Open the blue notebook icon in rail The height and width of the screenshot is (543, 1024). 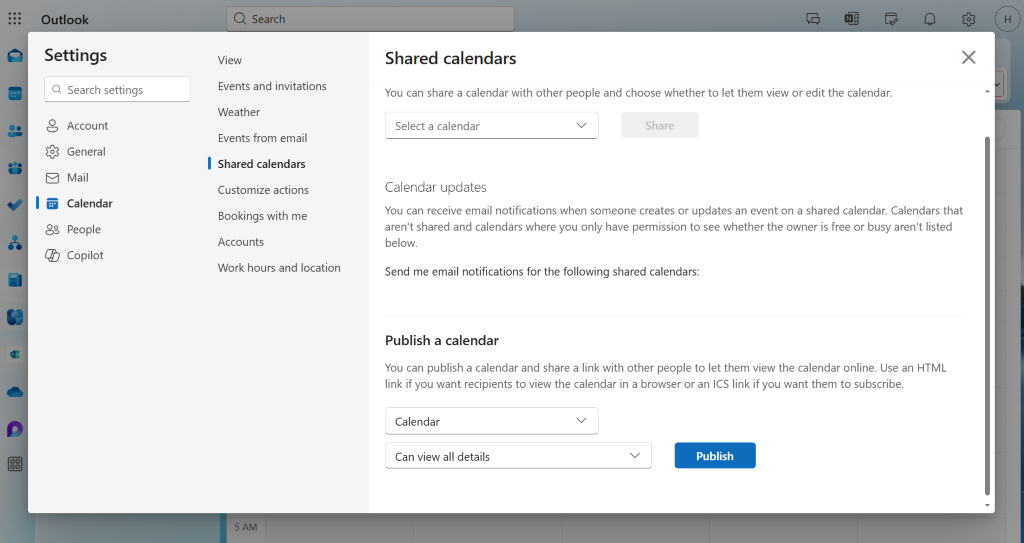click(14, 280)
